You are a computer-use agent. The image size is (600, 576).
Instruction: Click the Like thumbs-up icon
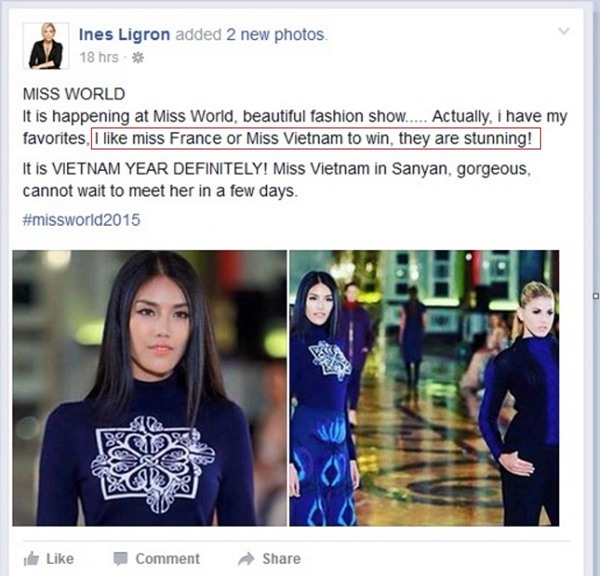31,559
